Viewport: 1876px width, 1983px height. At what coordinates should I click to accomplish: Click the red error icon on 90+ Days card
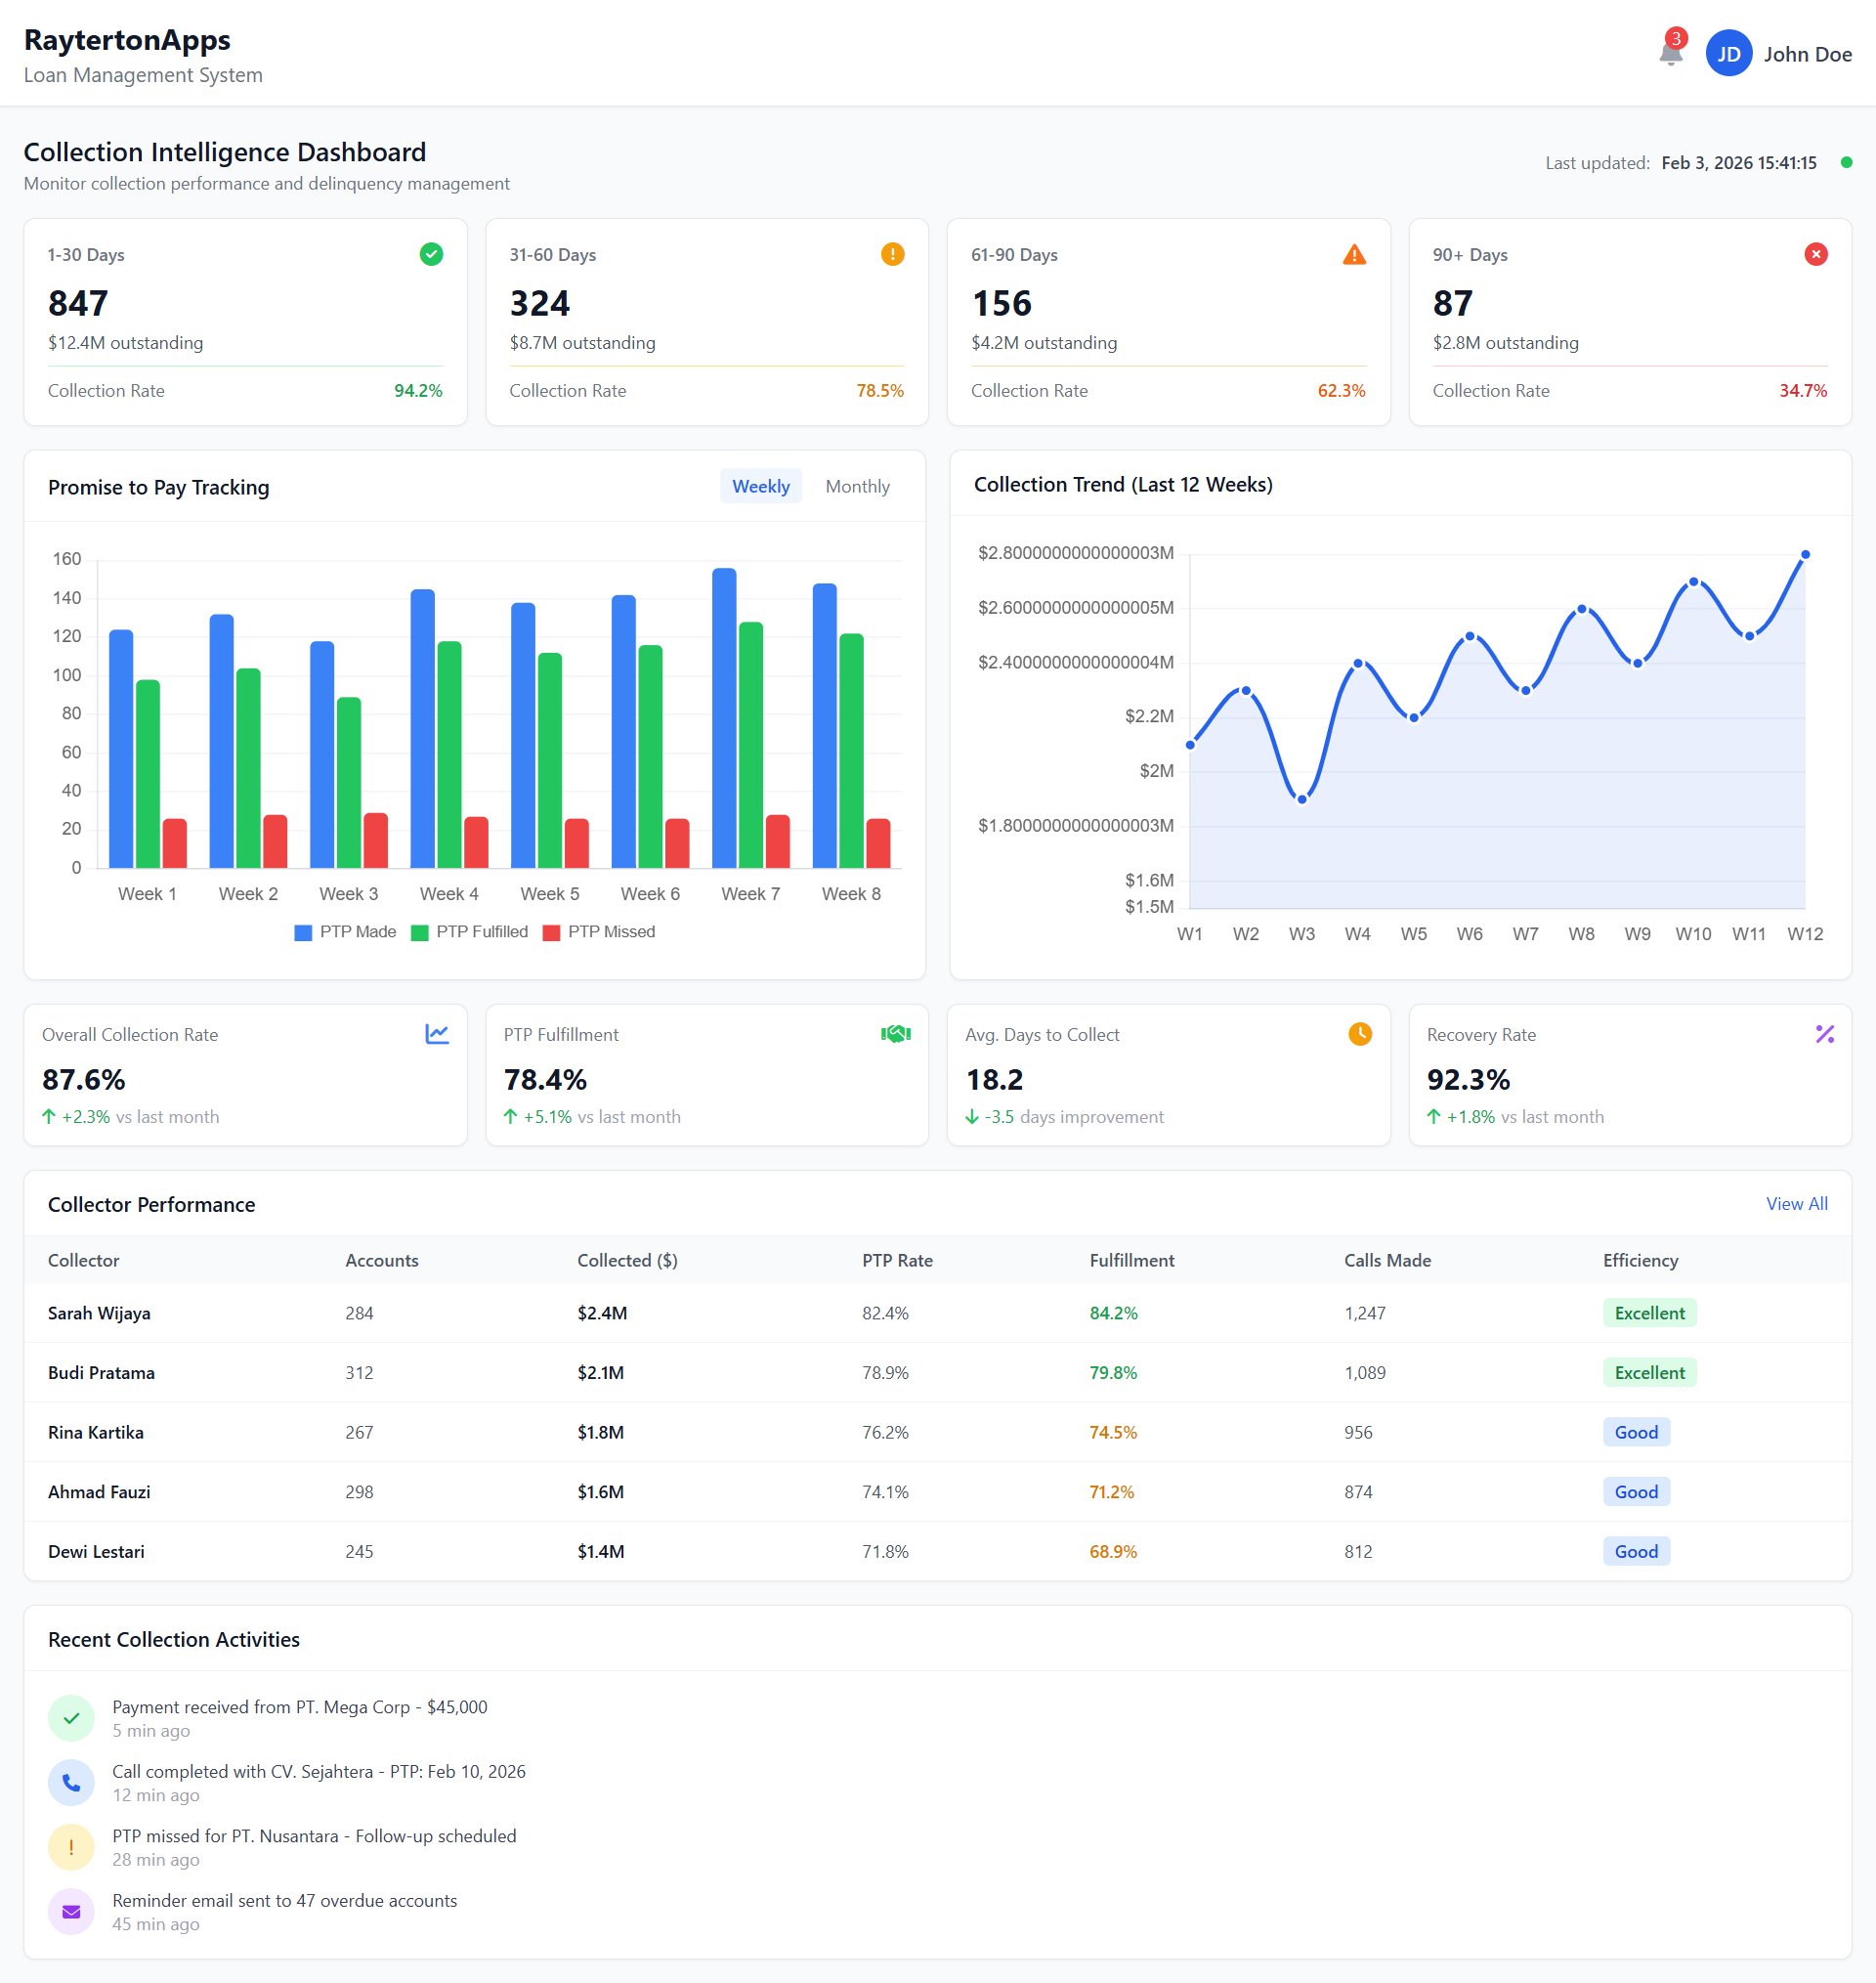pyautogui.click(x=1816, y=254)
